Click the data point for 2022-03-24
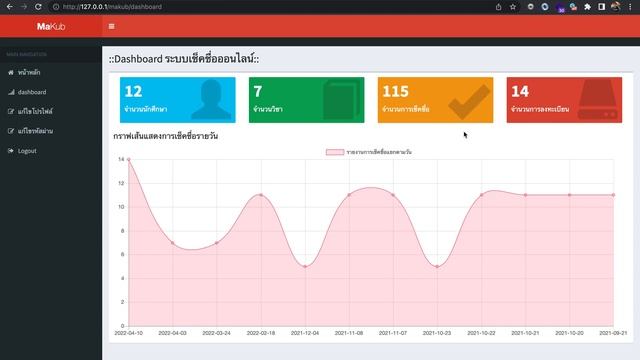Image resolution: width=640 pixels, height=360 pixels. [217, 243]
